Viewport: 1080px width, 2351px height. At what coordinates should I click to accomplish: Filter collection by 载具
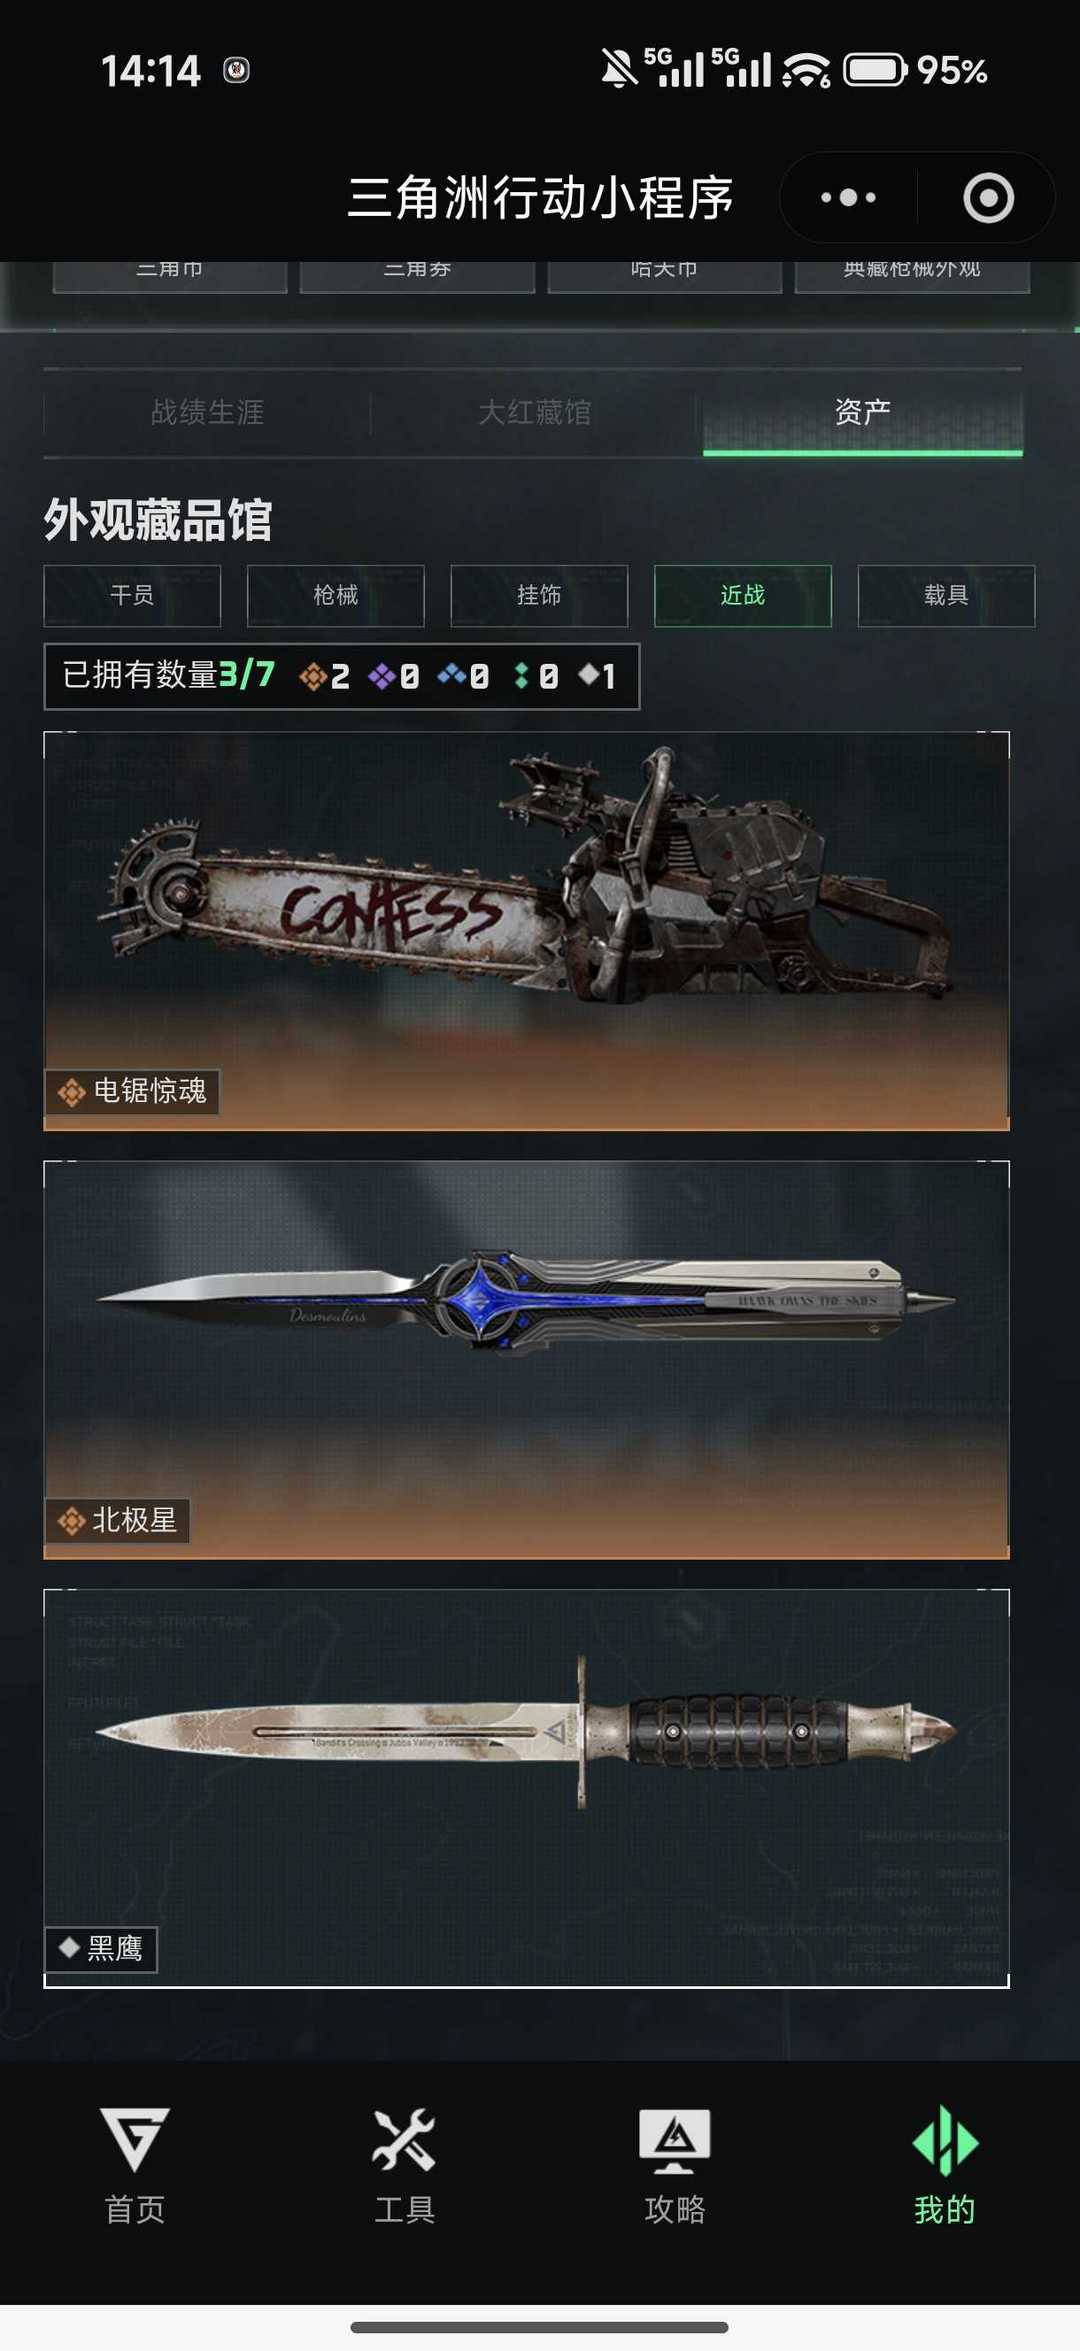pyautogui.click(x=946, y=596)
